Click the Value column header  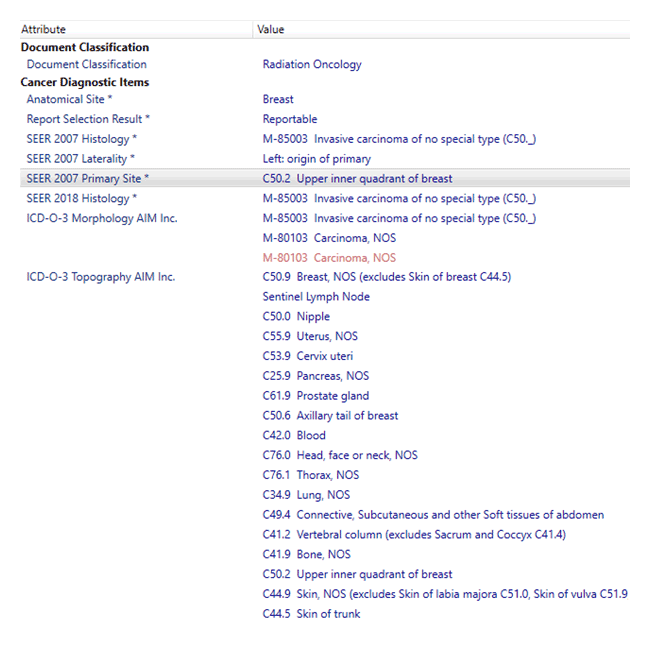pos(441,29)
